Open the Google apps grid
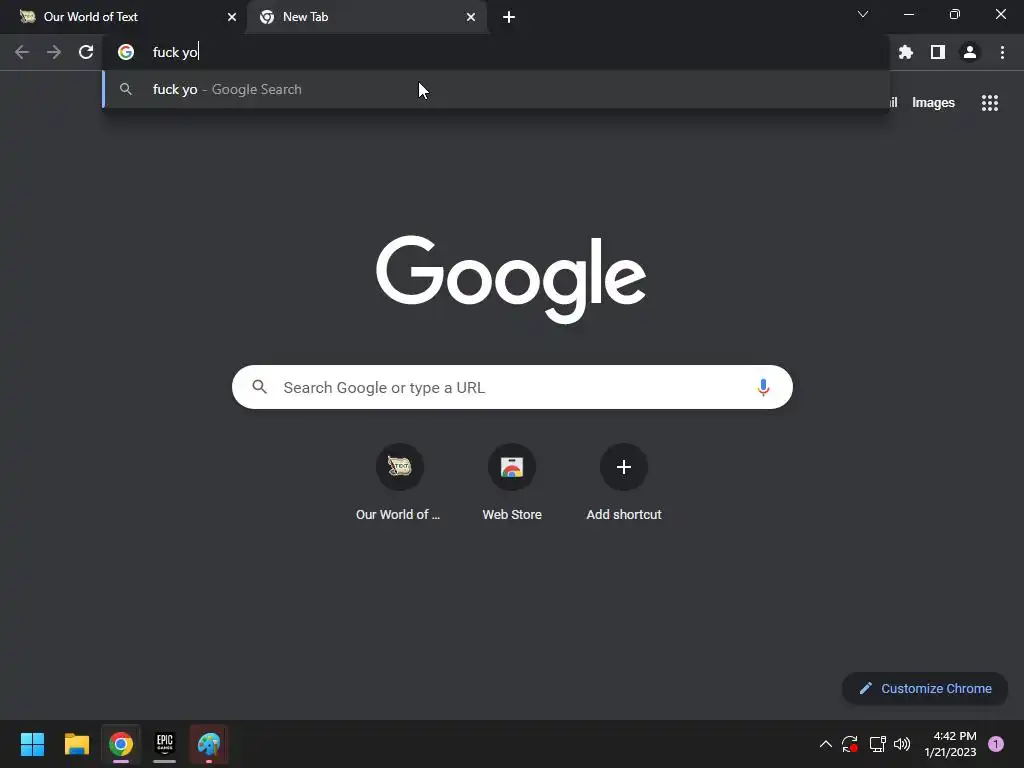 989,103
